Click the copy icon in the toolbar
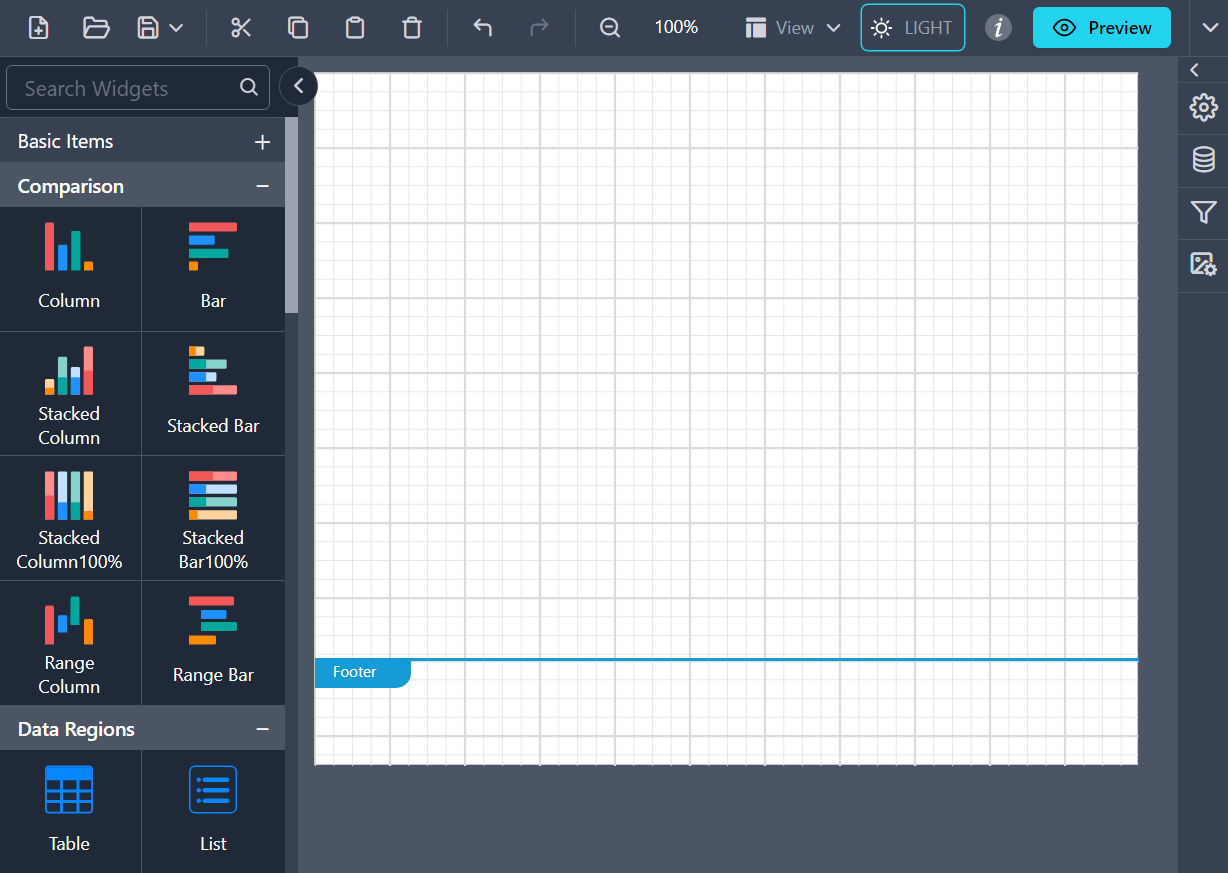The height and width of the screenshot is (873, 1228). pyautogui.click(x=298, y=28)
